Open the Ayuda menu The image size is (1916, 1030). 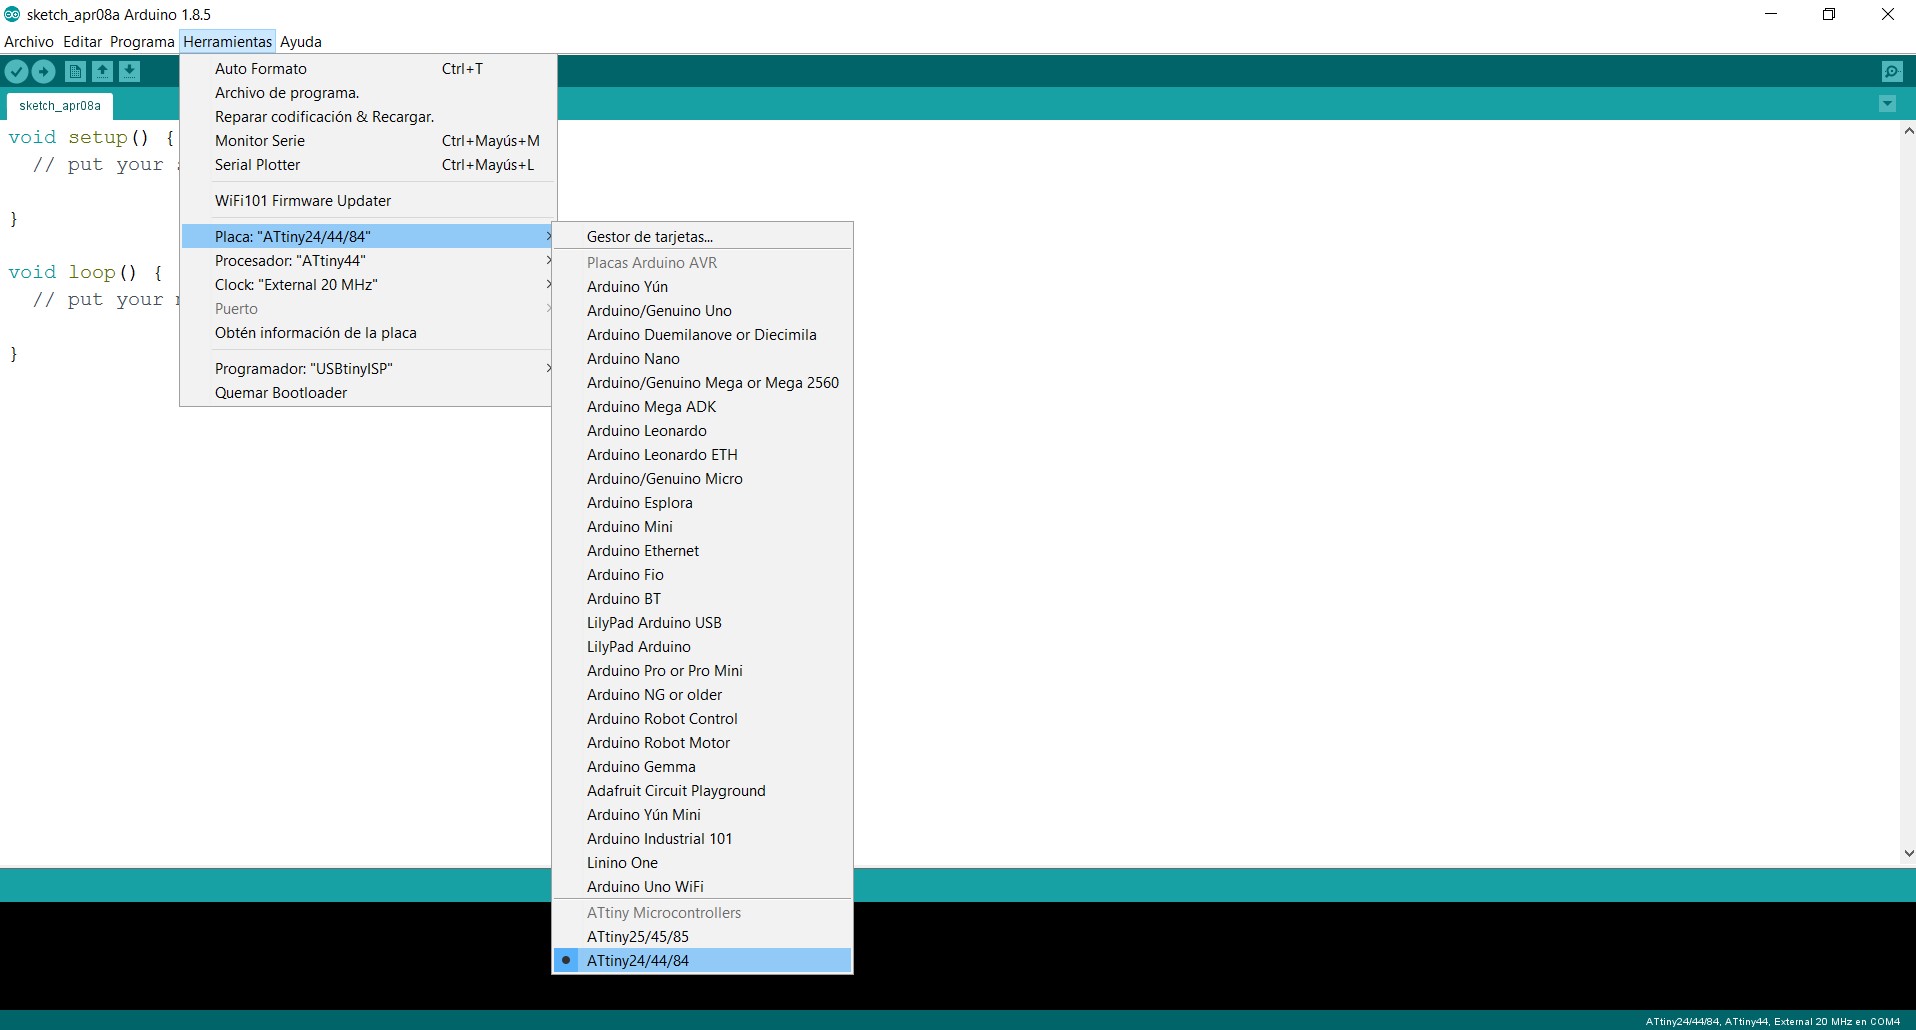[x=301, y=42]
